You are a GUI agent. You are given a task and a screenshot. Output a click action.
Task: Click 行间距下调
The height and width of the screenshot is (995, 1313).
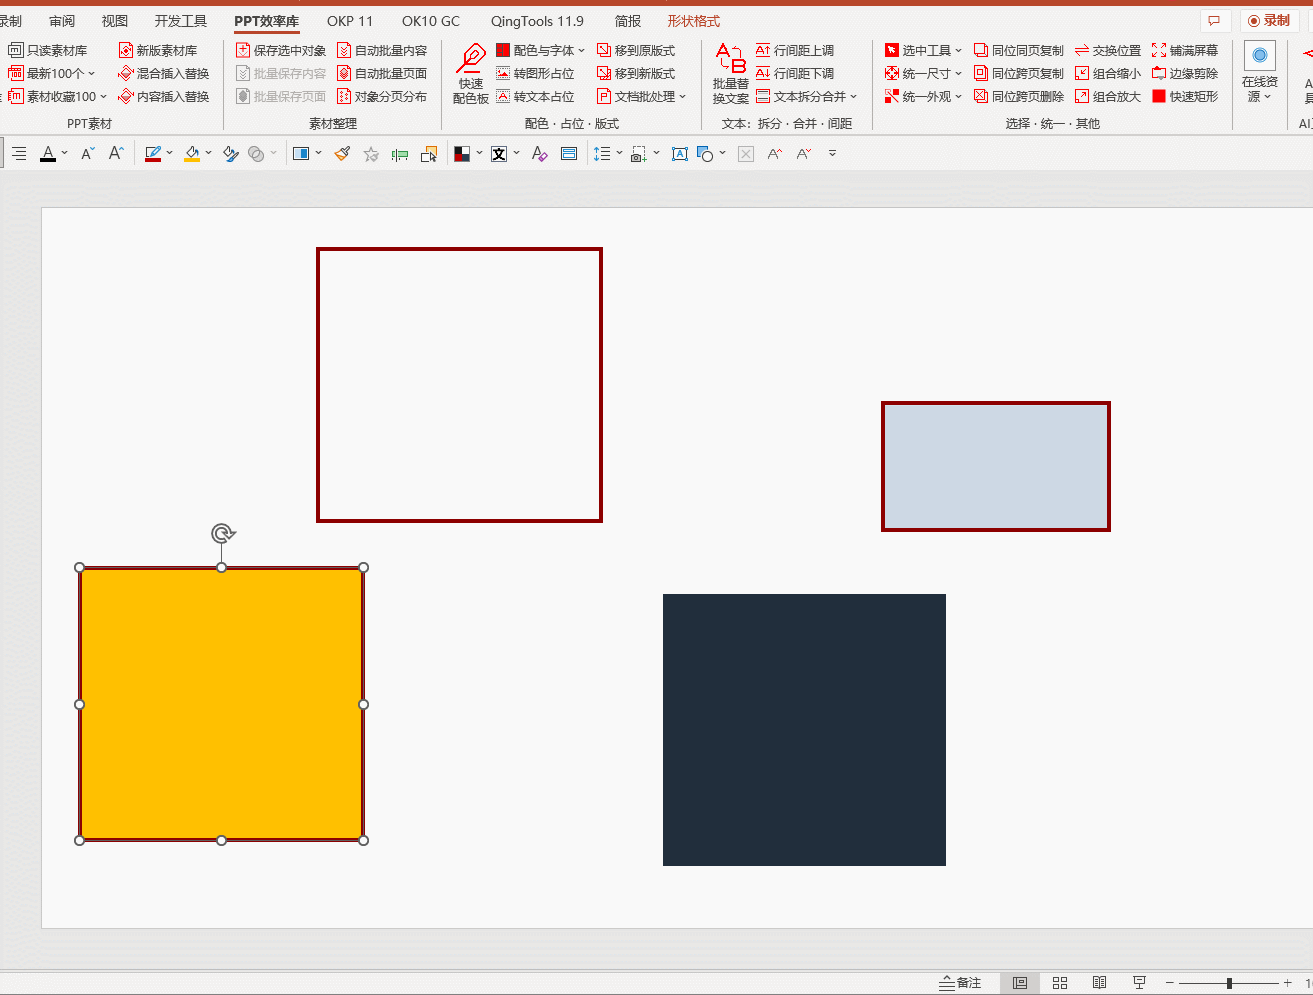click(x=795, y=73)
